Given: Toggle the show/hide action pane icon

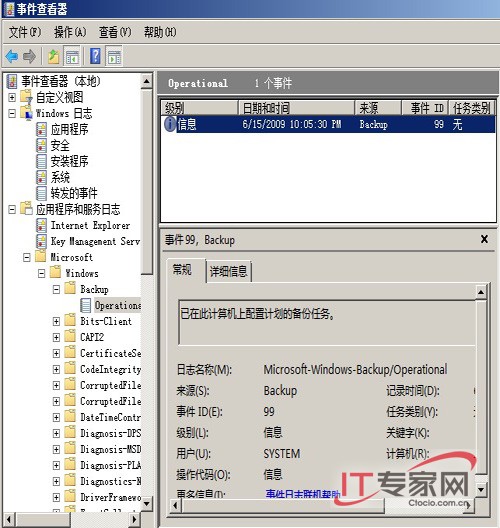Looking at the screenshot, I should coord(114,56).
